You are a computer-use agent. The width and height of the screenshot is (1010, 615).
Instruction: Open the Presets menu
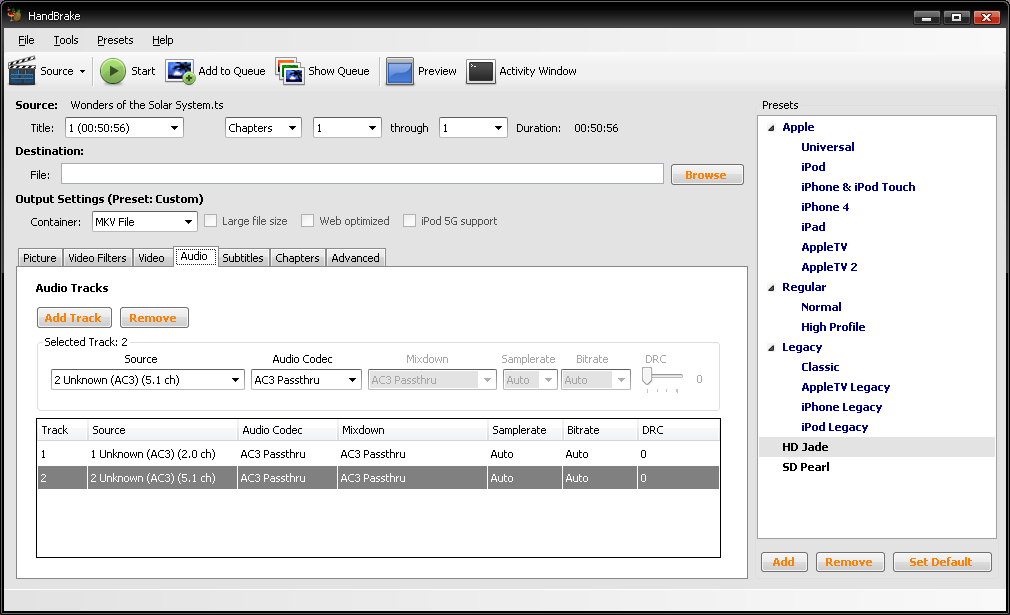point(115,40)
